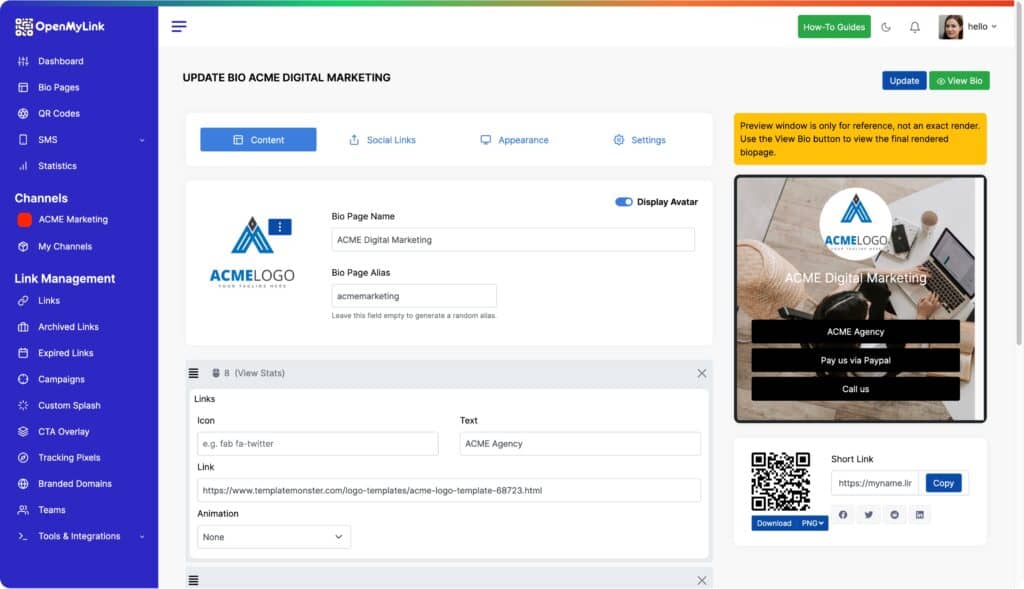Click the Tracking Pixels icon
Image resolution: width=1024 pixels, height=589 pixels.
click(x=23, y=457)
